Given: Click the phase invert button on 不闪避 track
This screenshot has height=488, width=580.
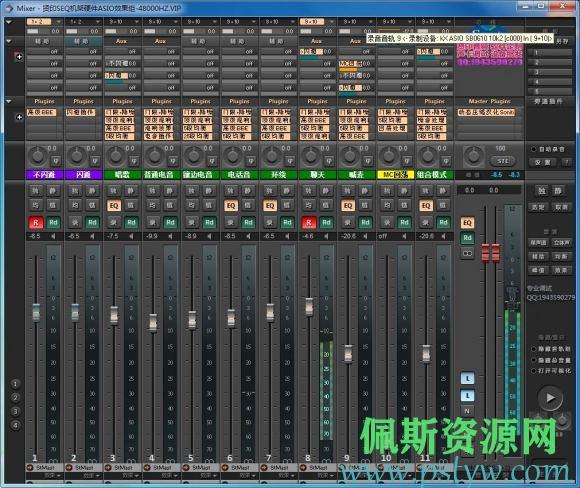Looking at the screenshot, I should (56, 161).
